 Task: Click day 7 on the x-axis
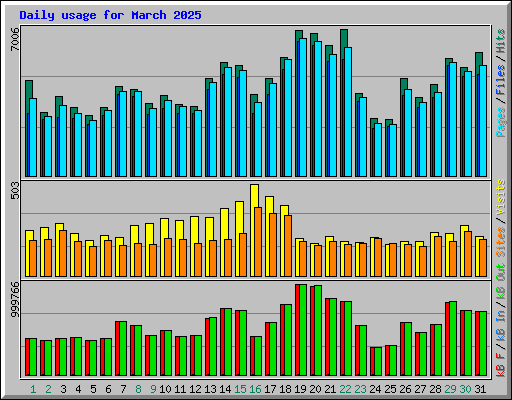coord(123,389)
